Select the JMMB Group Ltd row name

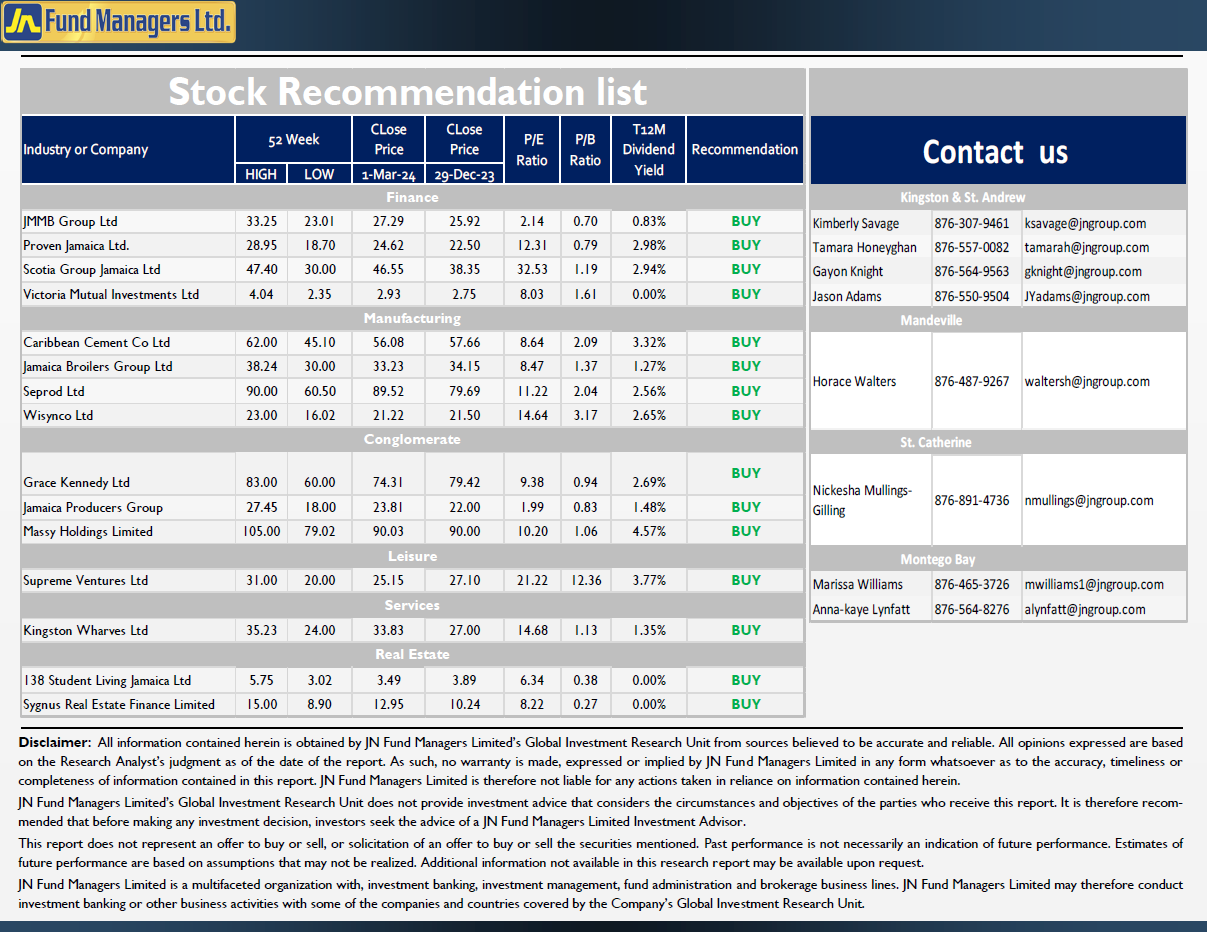point(70,221)
